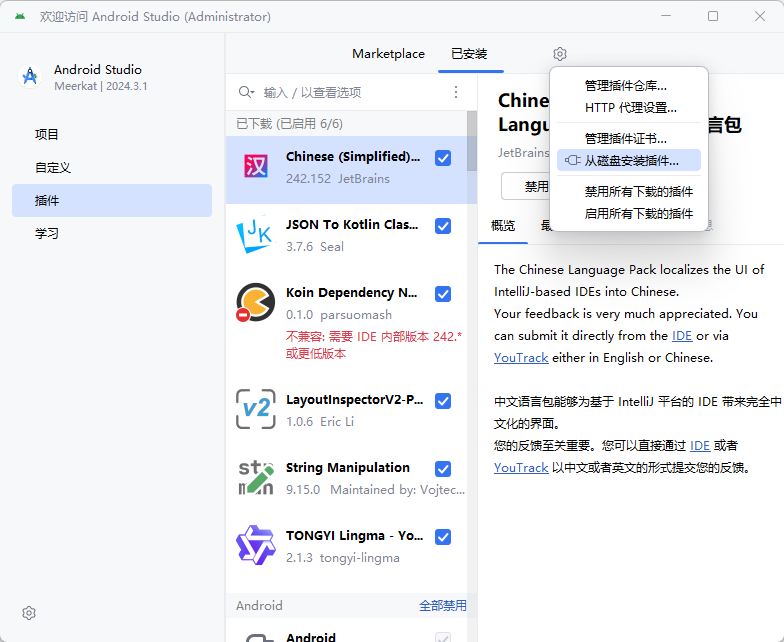Screen dimensions: 784x642
Task: Click the Android Studio logo in the sidebar
Action: pos(30,76)
